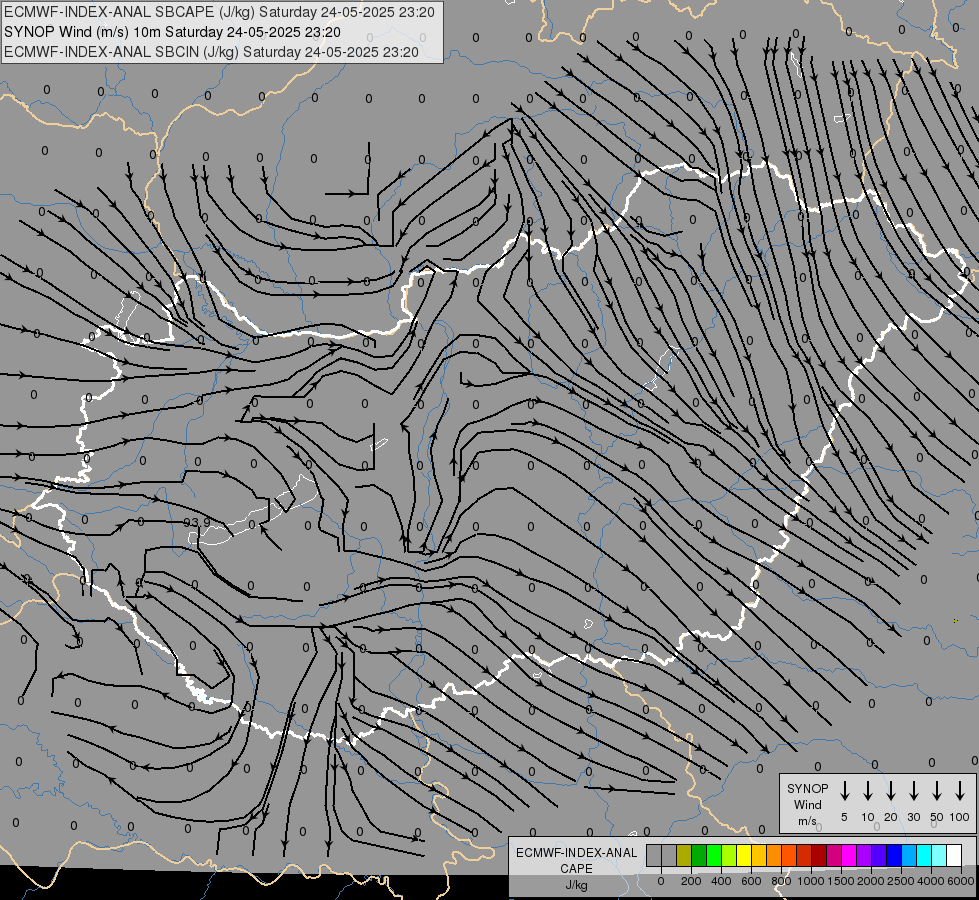Click the 6000 tick label on CAPE scale
Image resolution: width=979 pixels, height=900 pixels.
961,881
